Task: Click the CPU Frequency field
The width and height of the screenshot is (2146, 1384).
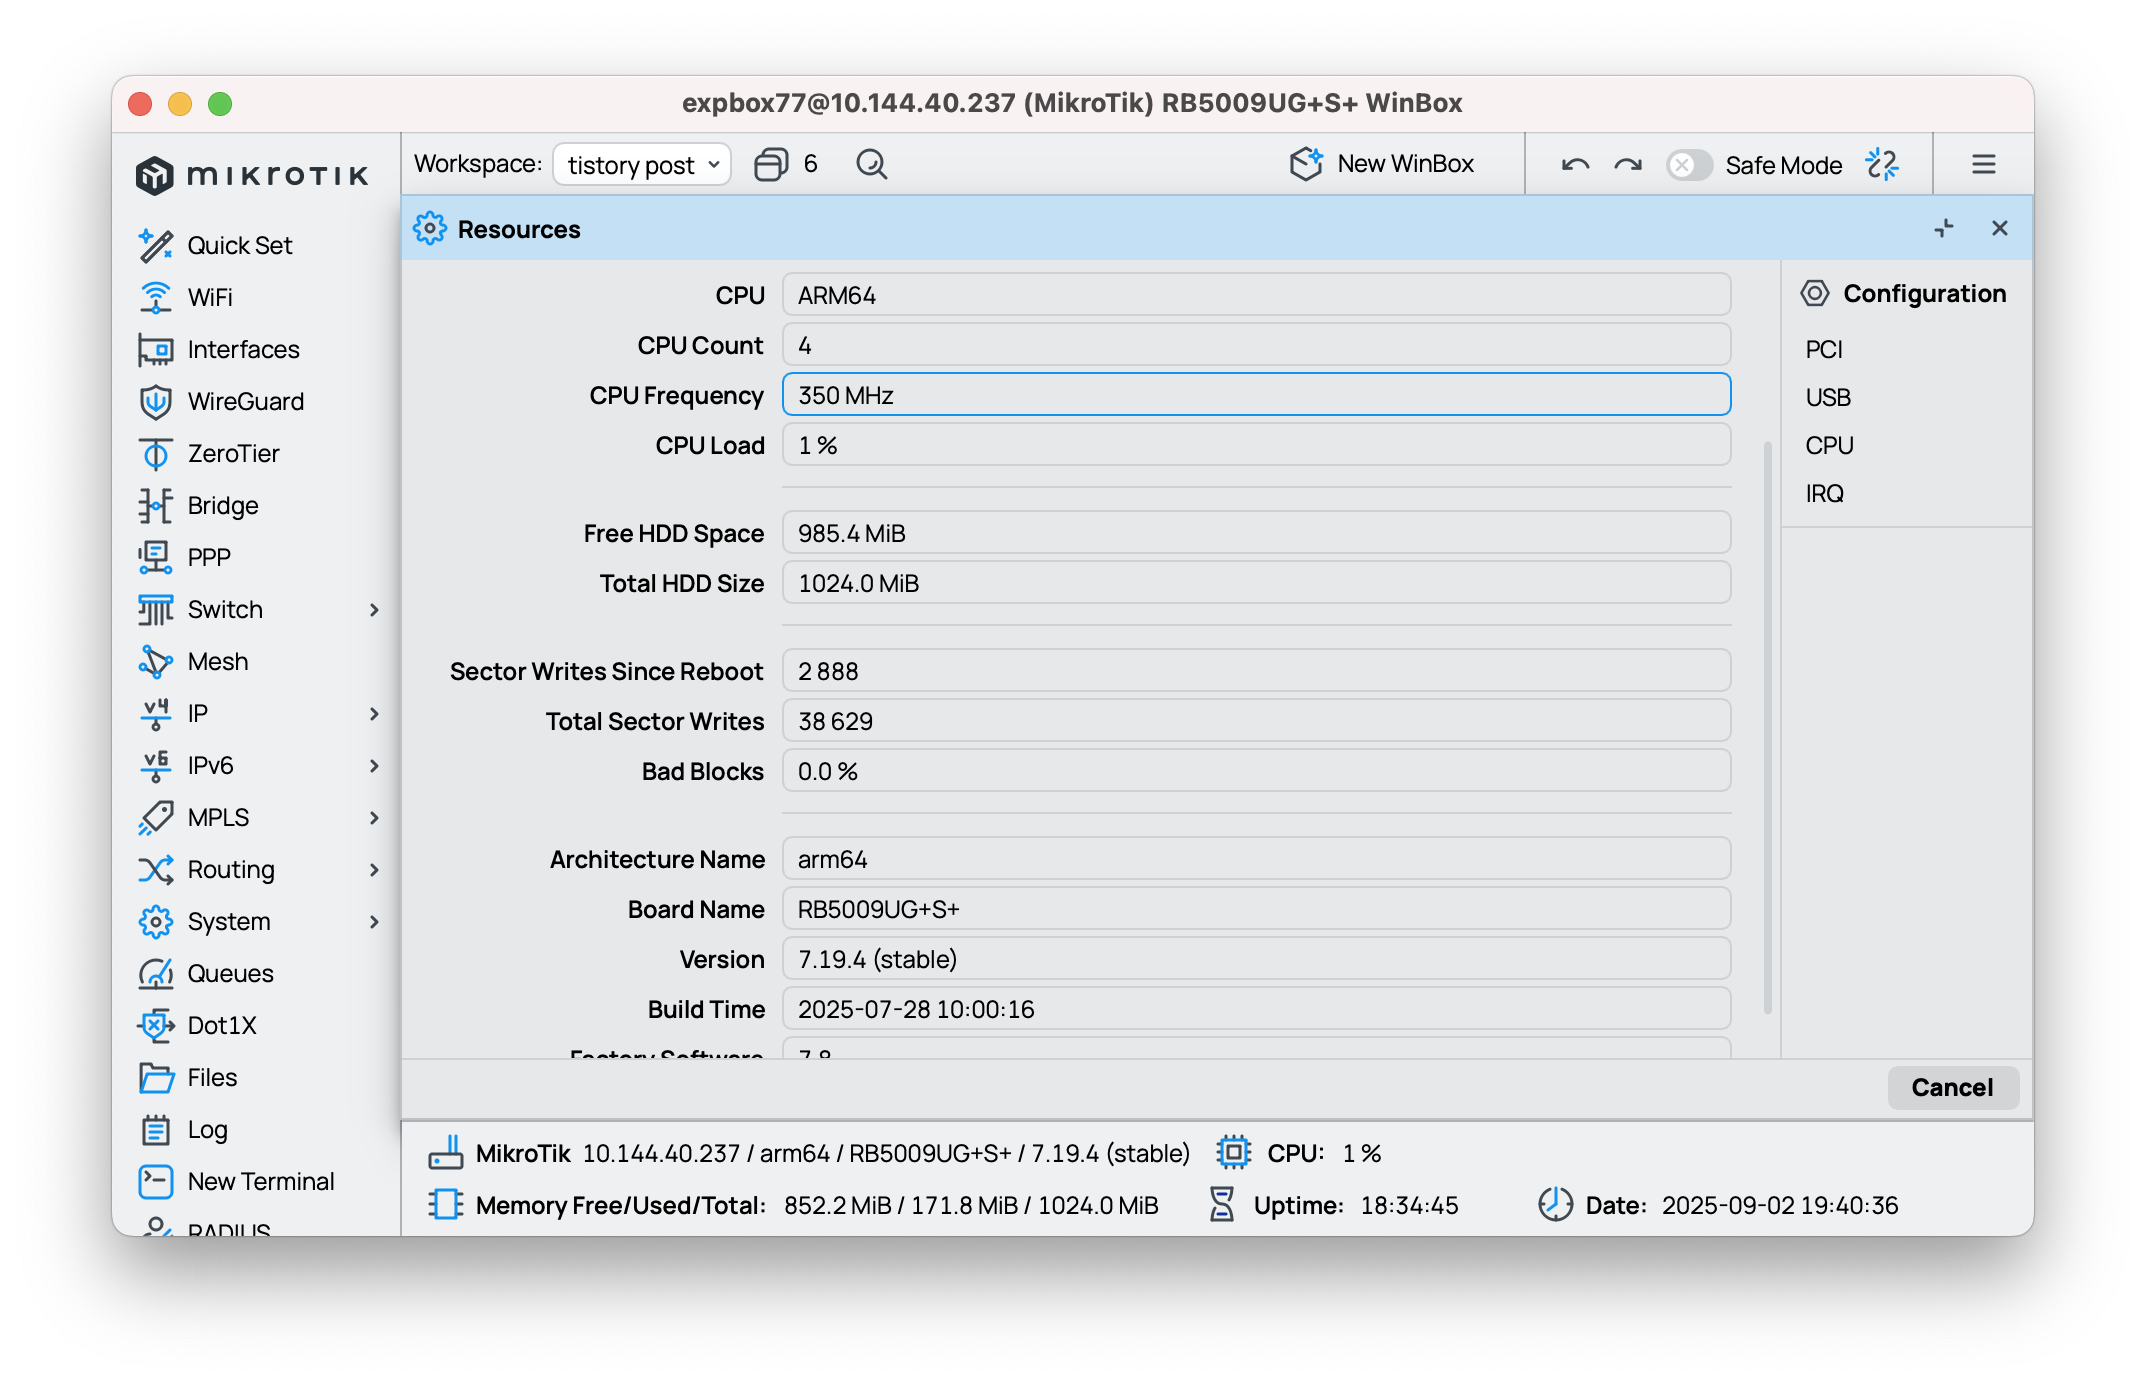Action: 1257,395
